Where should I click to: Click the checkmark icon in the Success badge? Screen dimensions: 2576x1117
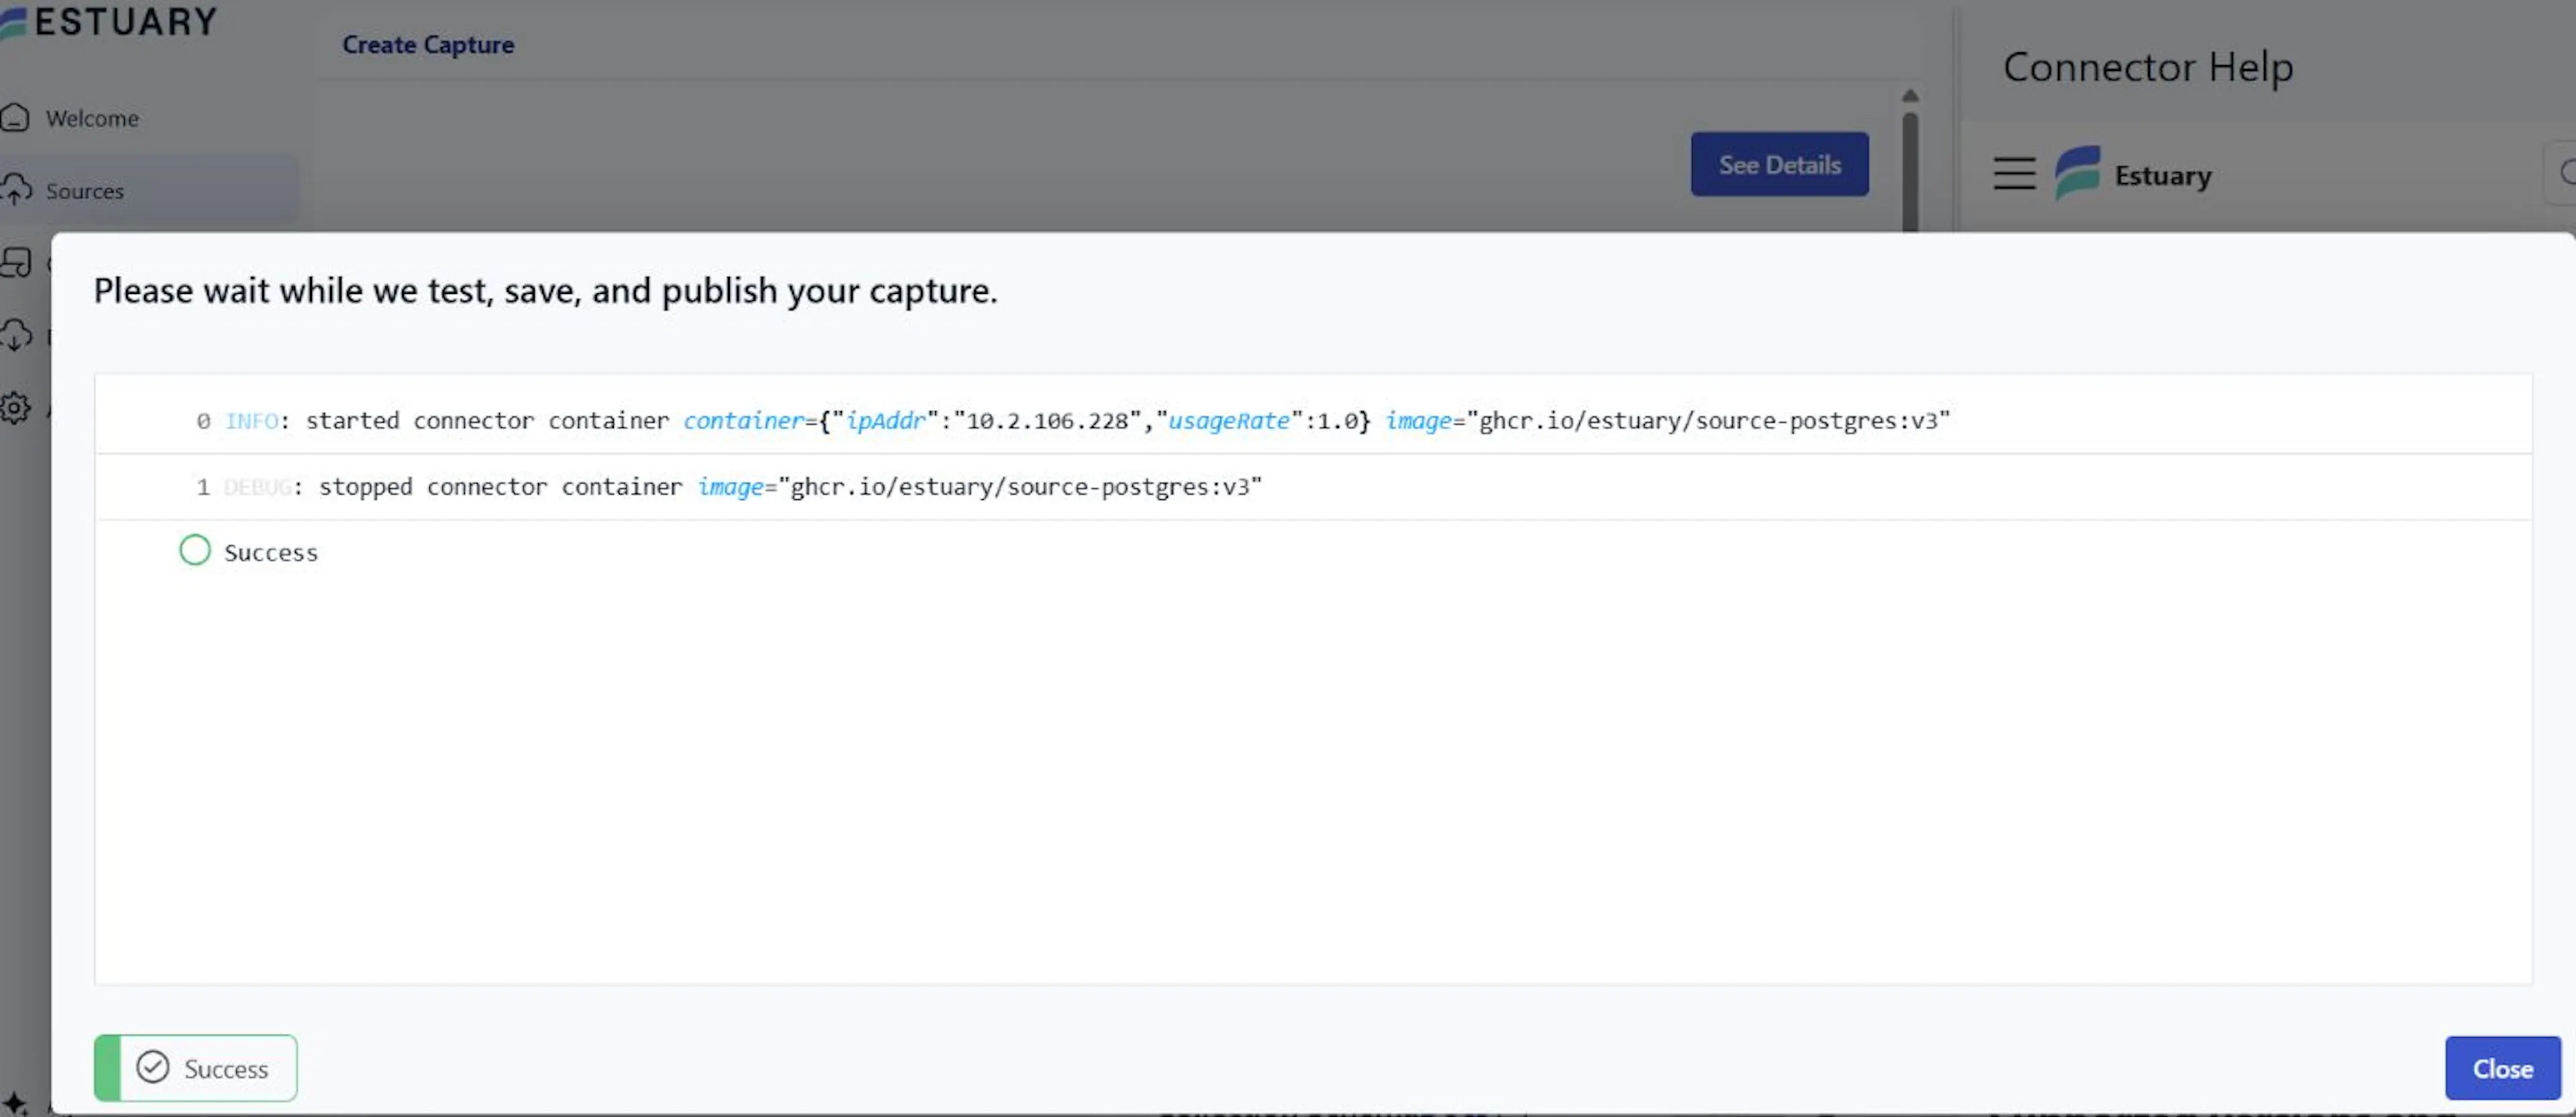tap(153, 1067)
